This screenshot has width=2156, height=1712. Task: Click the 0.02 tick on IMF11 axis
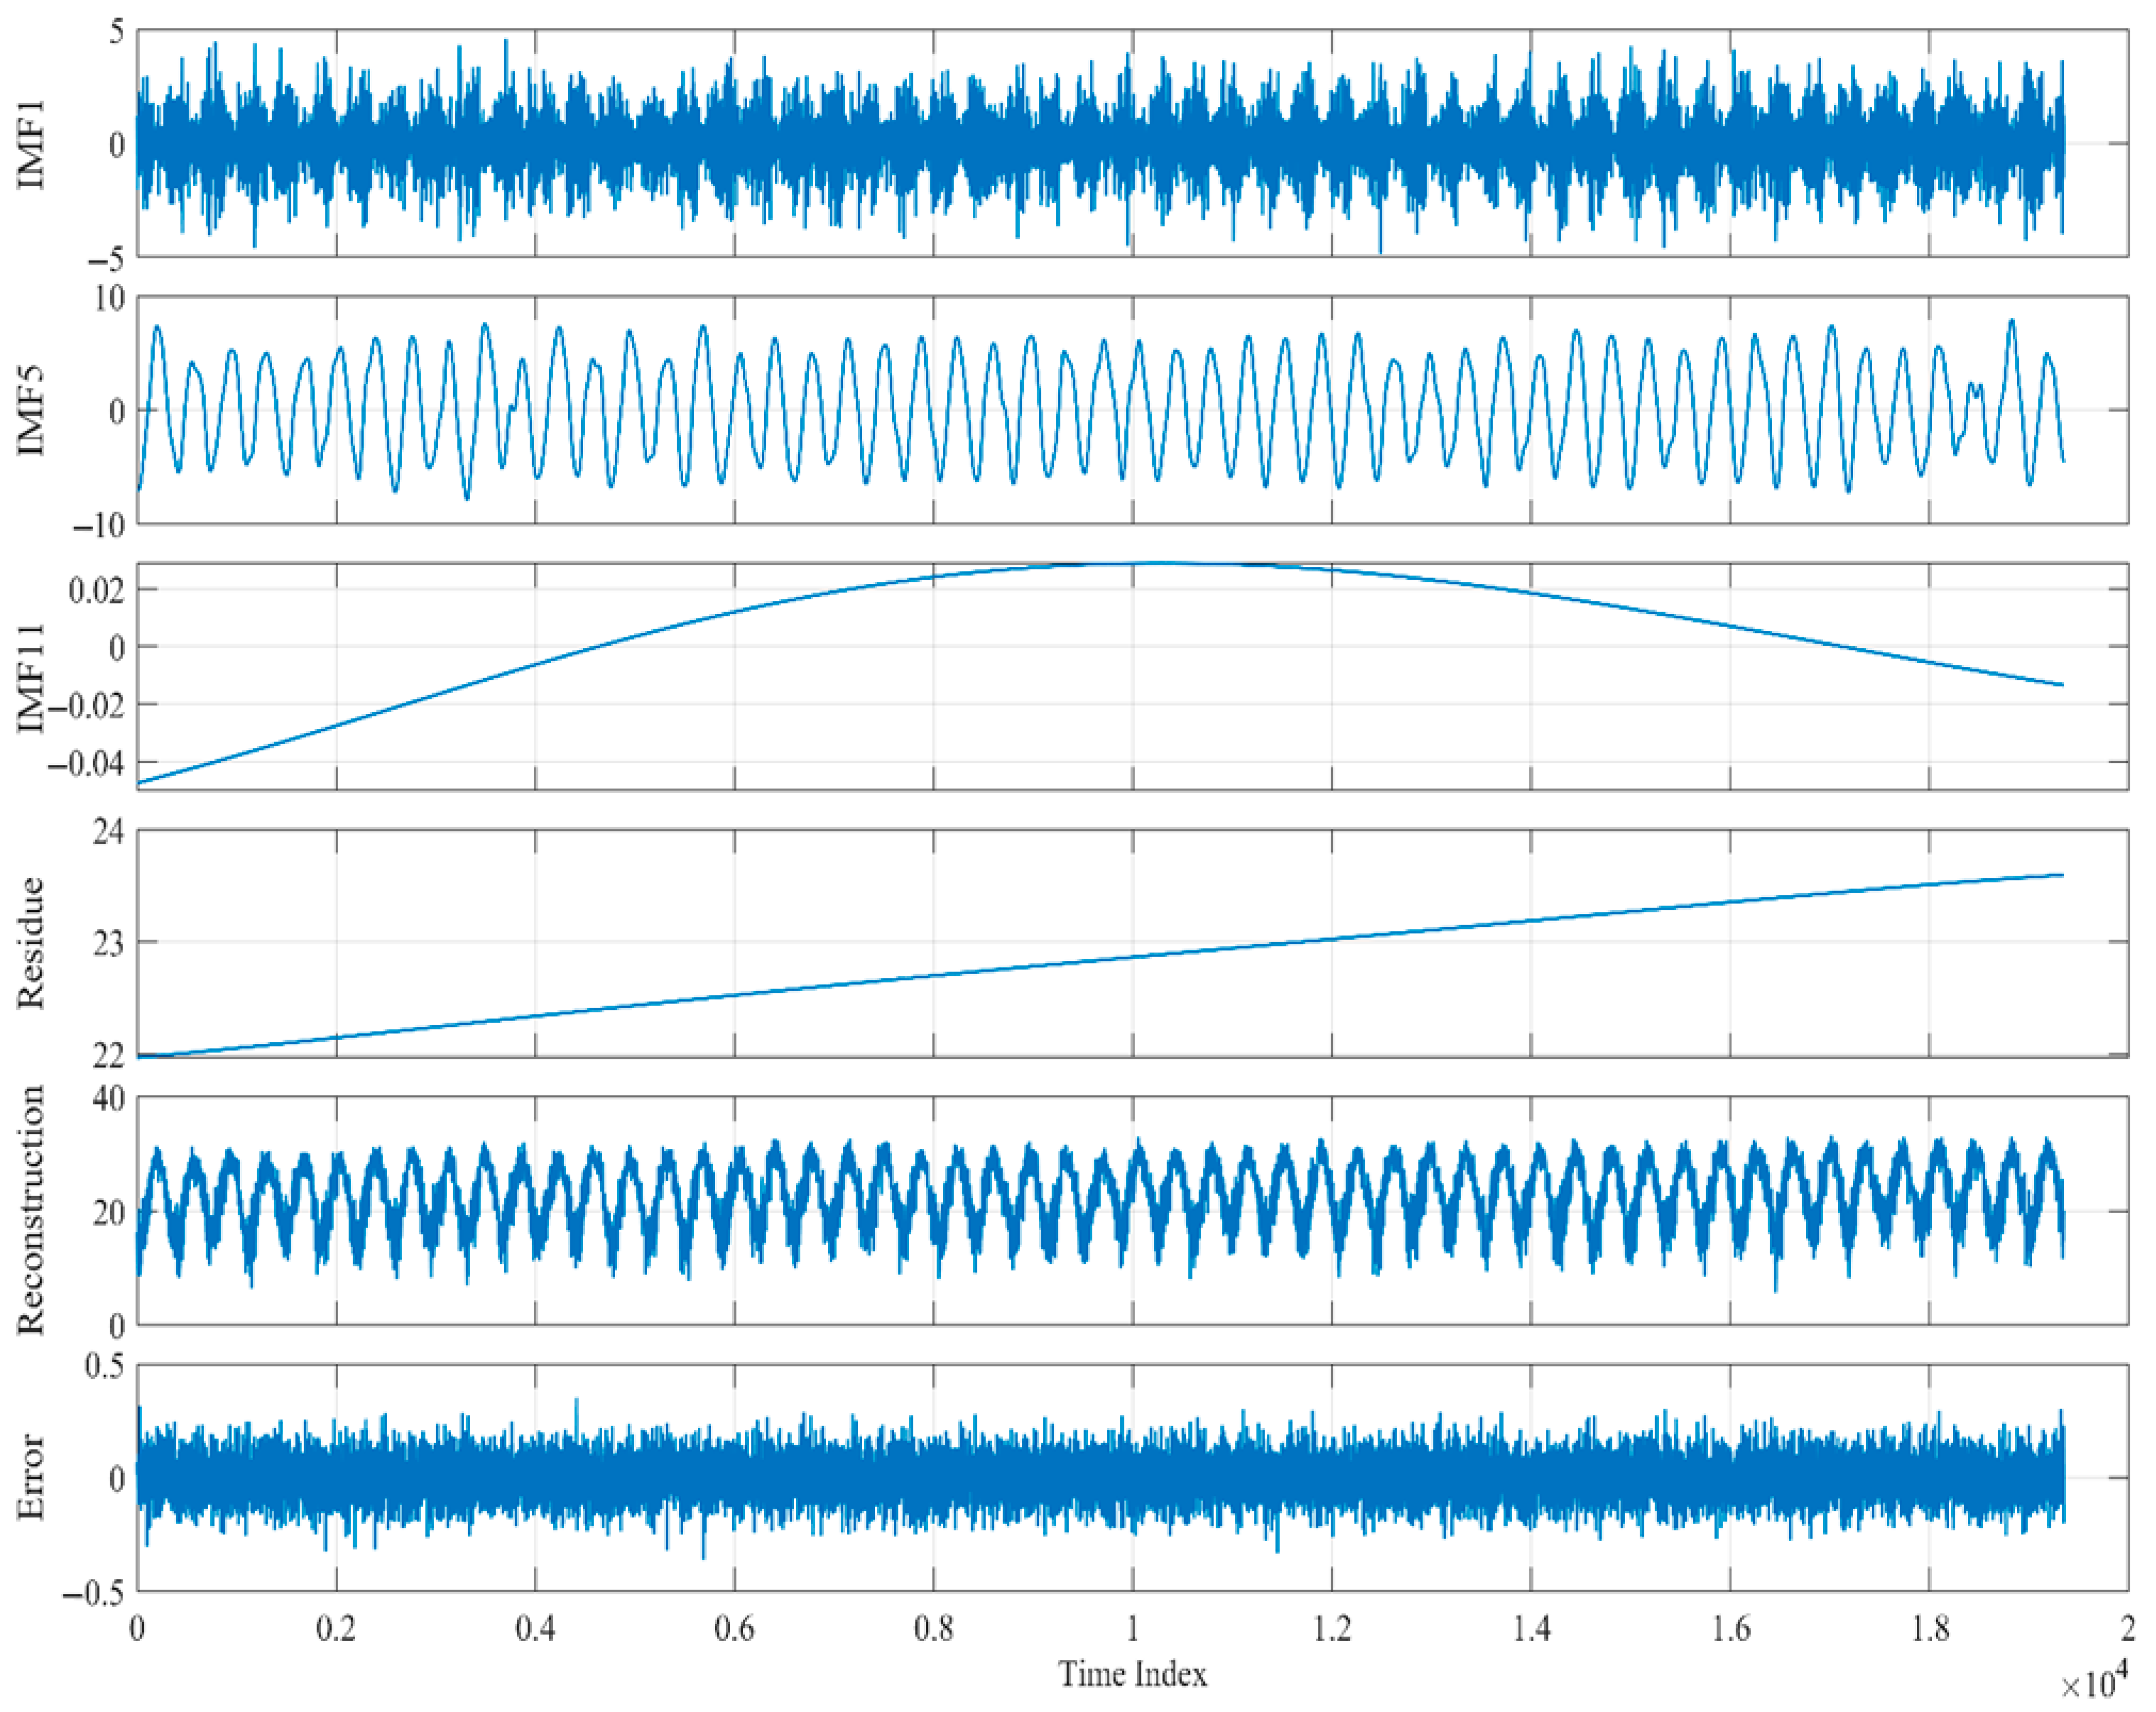pos(96,590)
